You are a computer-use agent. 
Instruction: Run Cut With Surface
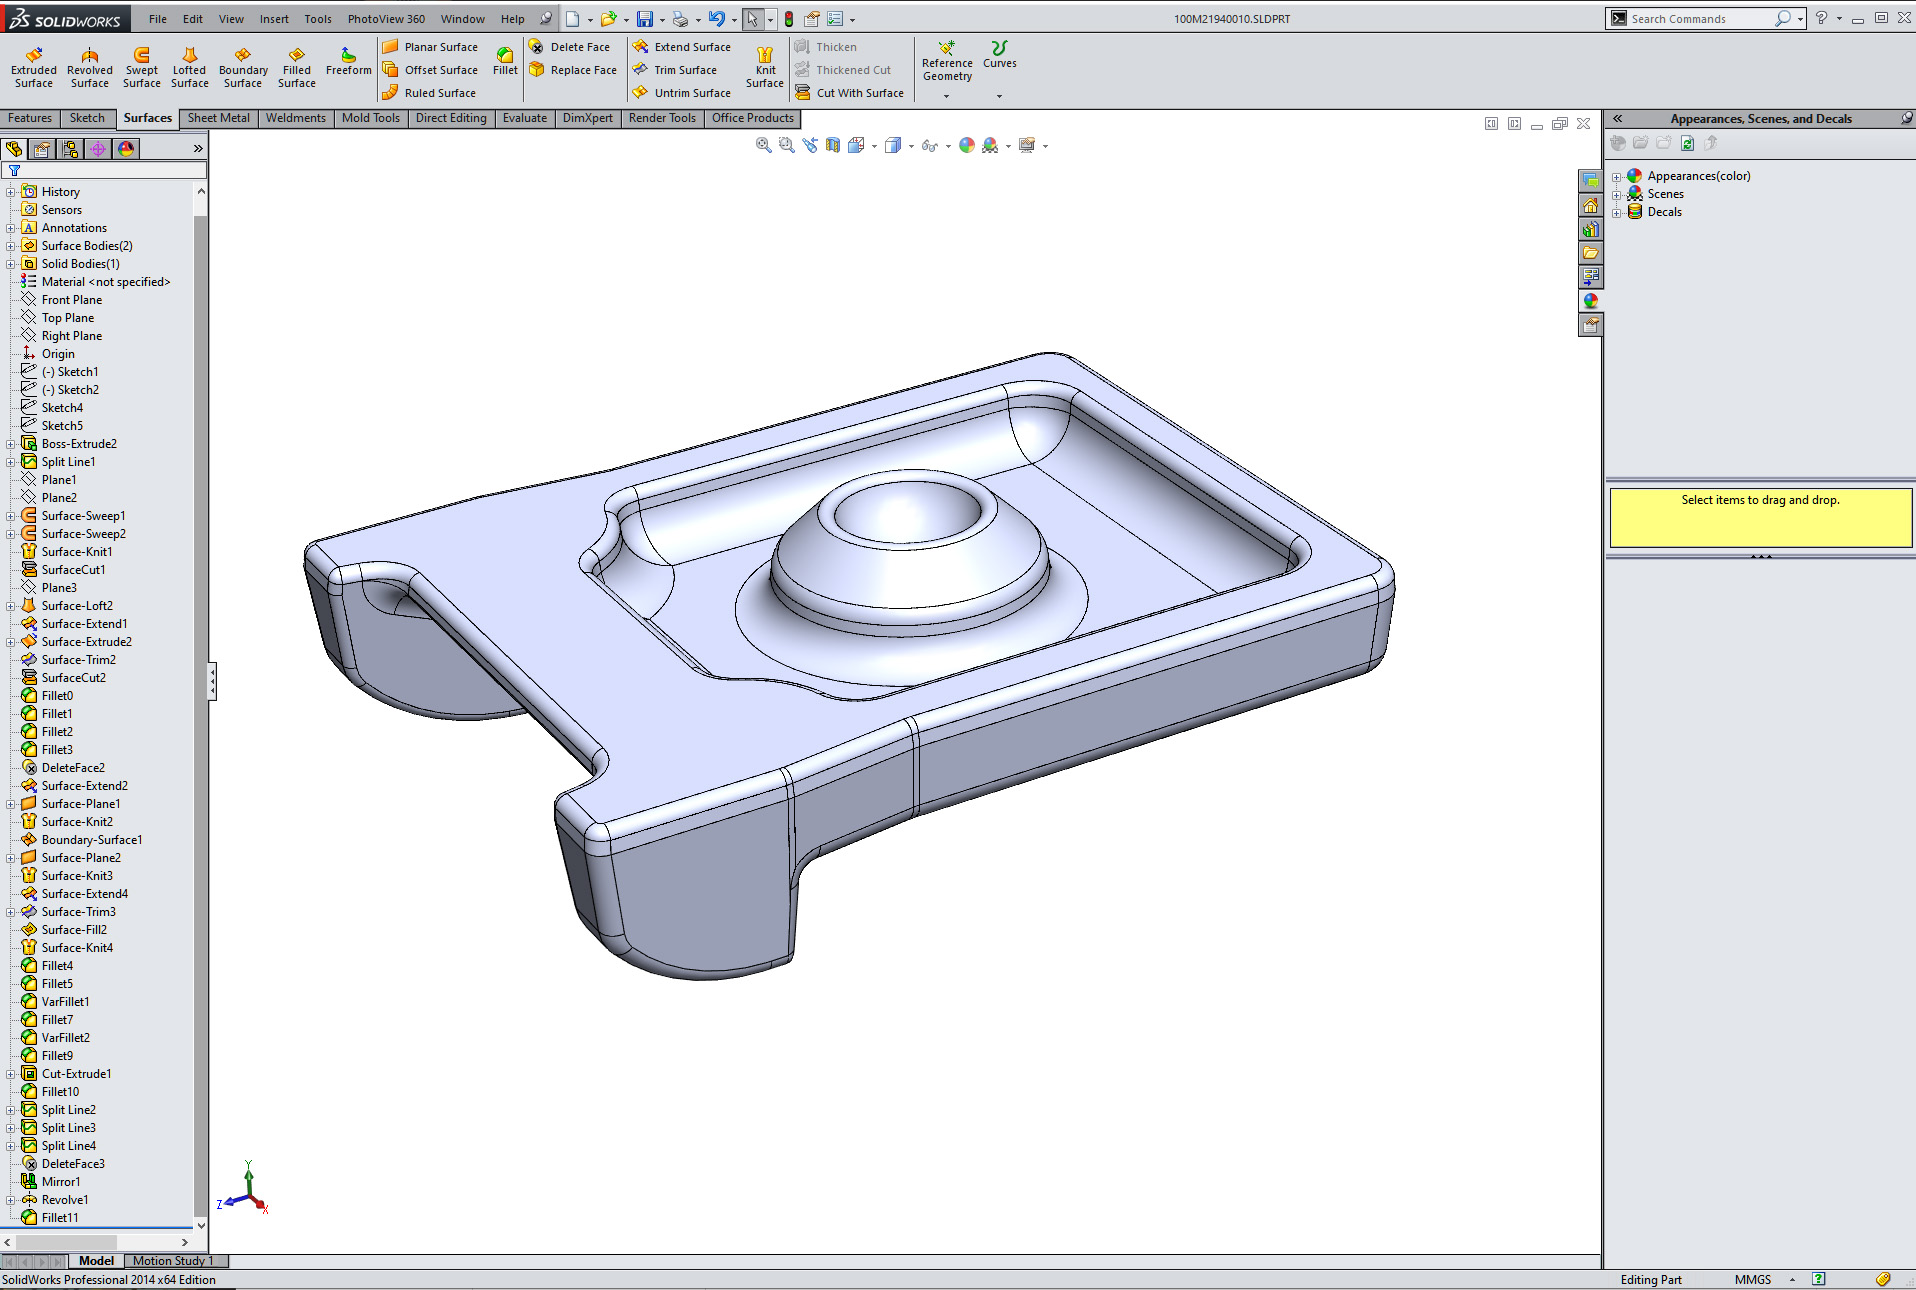pyautogui.click(x=849, y=93)
